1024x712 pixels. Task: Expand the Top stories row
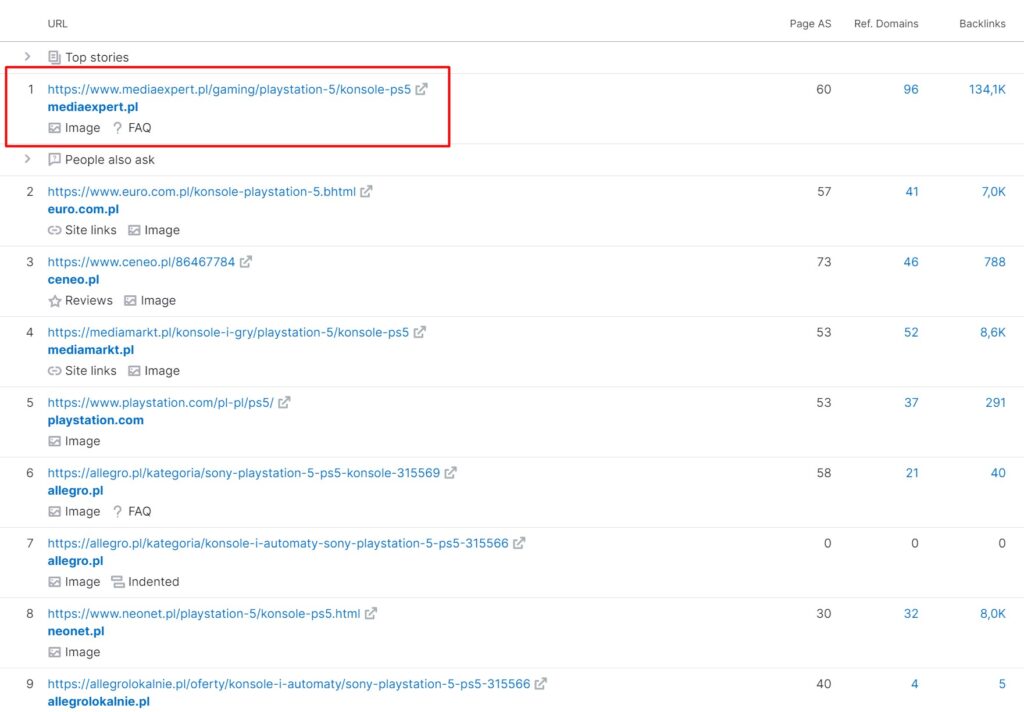click(27, 57)
